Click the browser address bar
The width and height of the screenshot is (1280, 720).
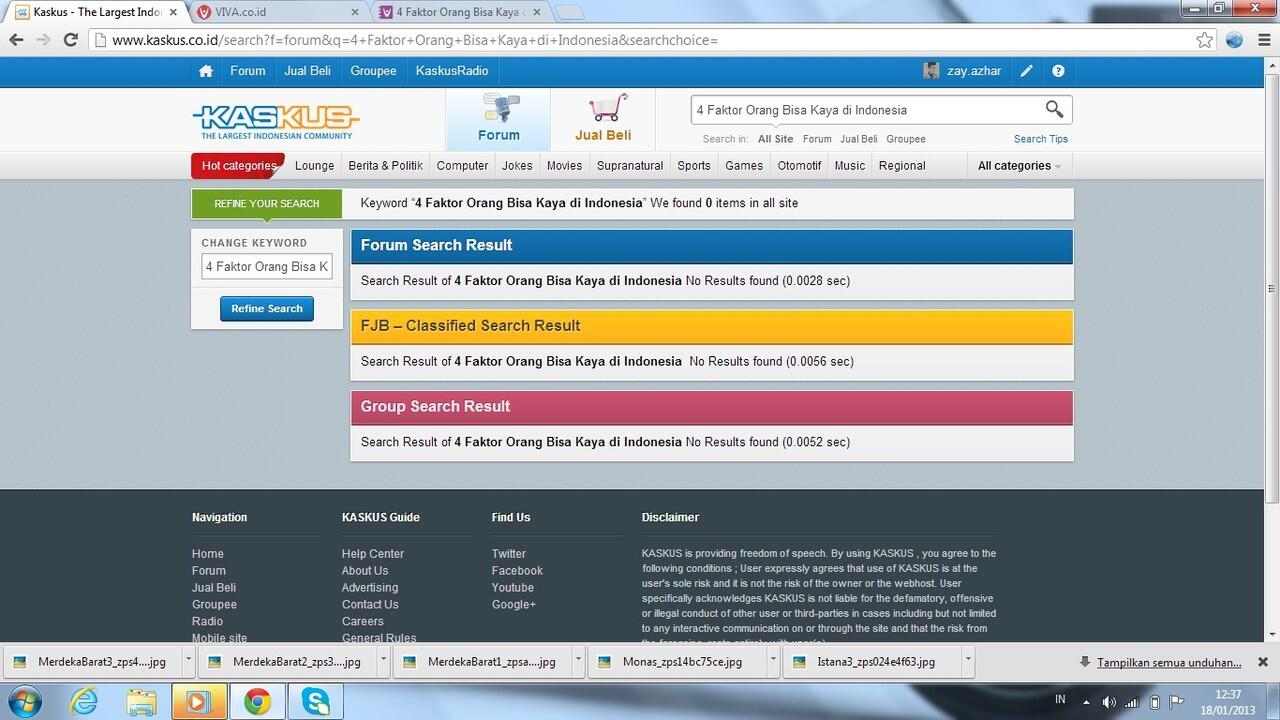click(640, 40)
